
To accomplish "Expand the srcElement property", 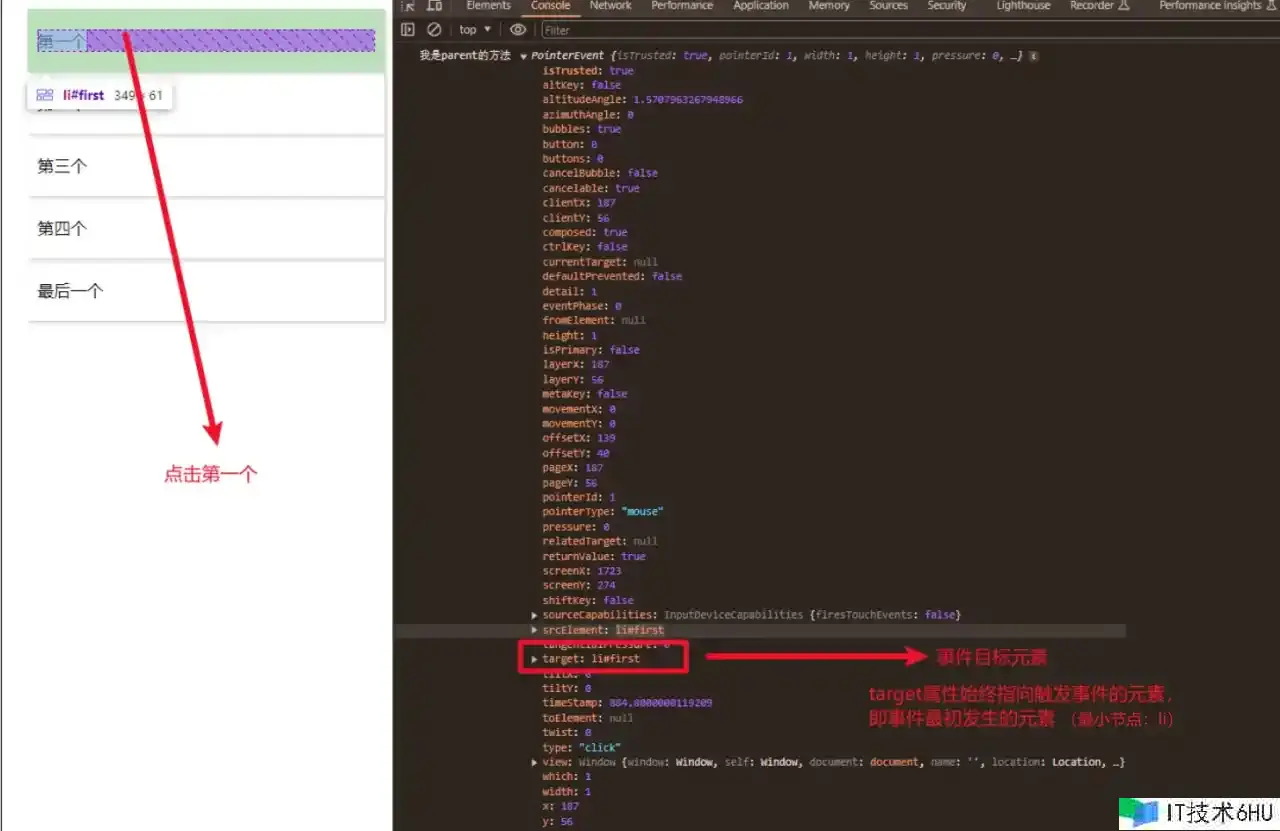I will pyautogui.click(x=535, y=630).
